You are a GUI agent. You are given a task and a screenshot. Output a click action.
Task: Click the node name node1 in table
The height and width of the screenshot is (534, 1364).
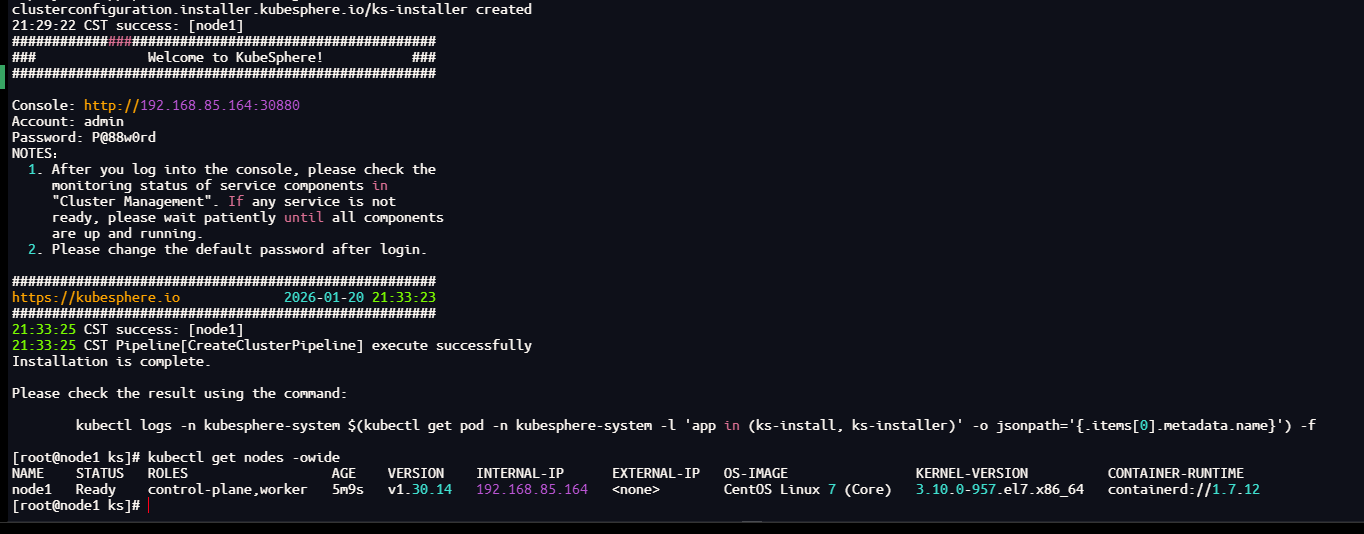point(32,489)
